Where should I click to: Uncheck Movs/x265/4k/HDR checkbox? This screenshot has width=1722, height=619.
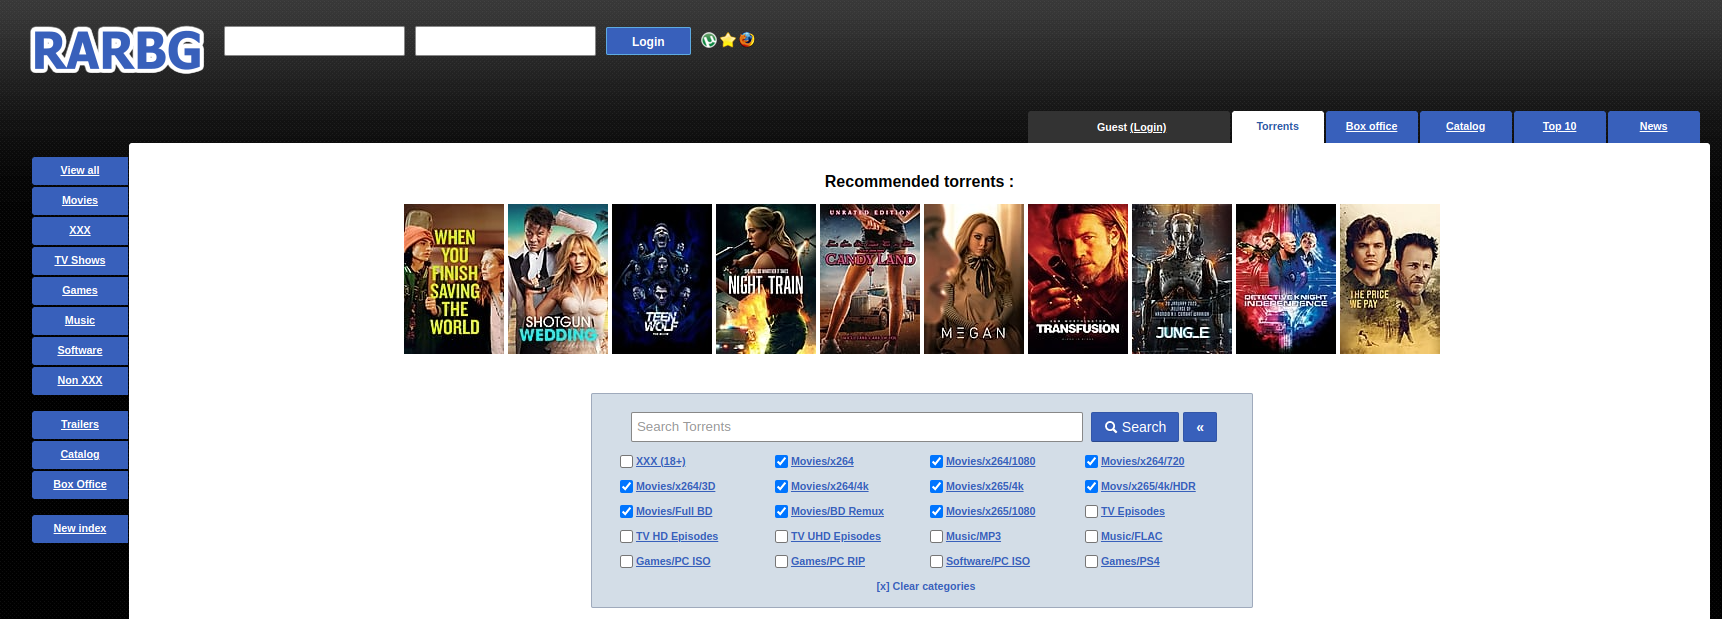pyautogui.click(x=1092, y=487)
